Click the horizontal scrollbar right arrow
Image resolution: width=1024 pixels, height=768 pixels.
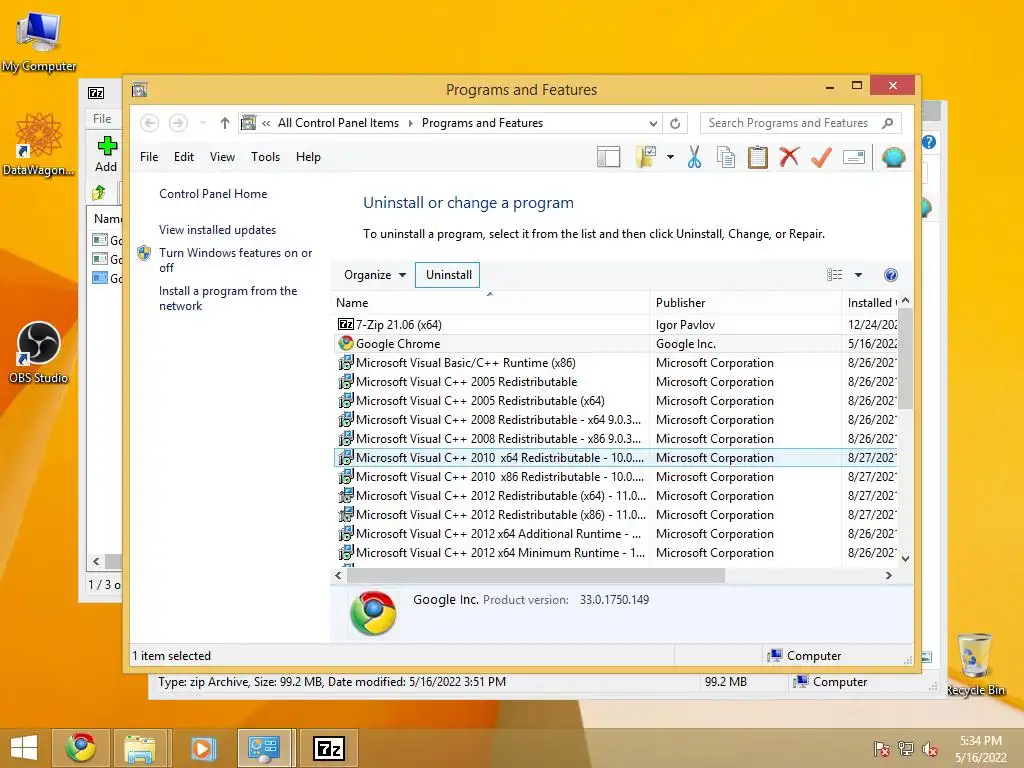coord(888,575)
